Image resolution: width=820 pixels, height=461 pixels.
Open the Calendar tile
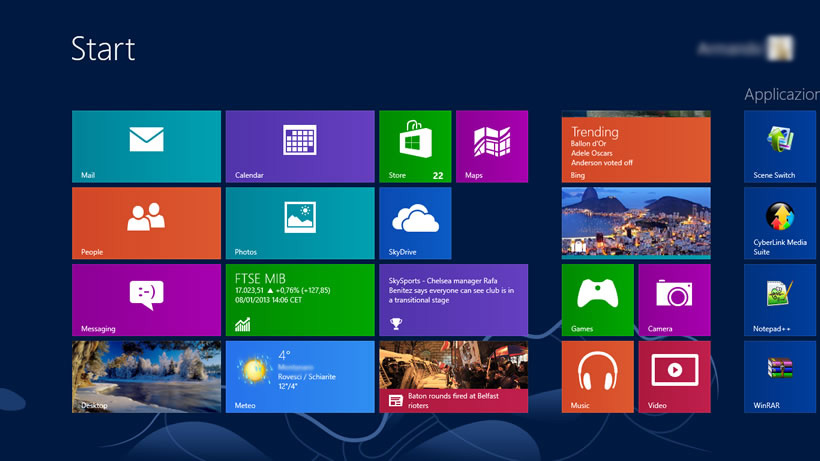(300, 146)
